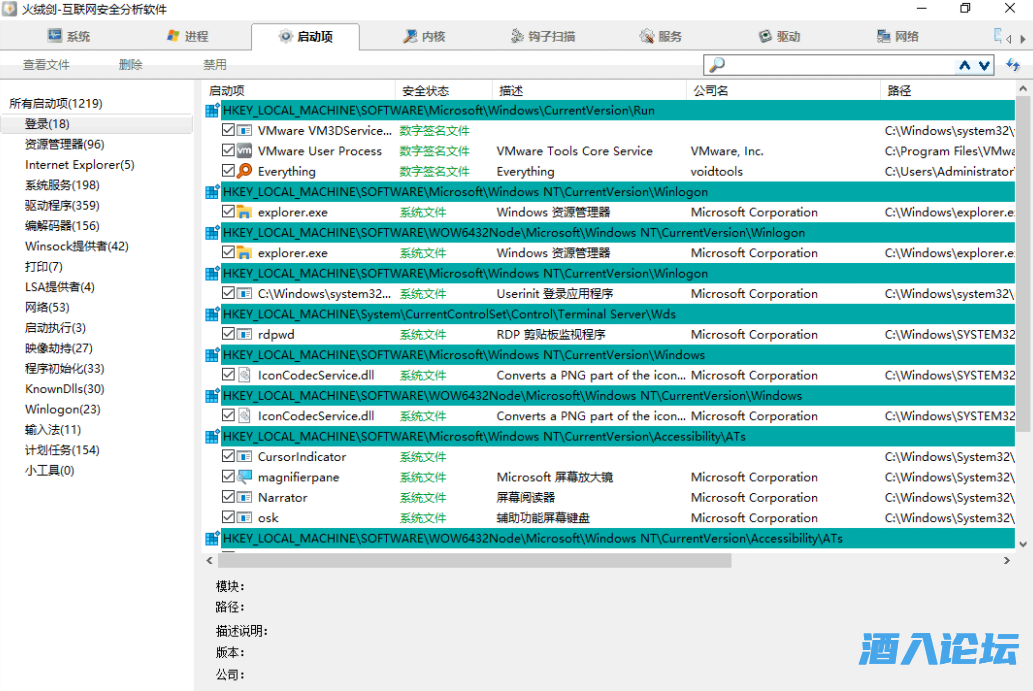
Task: Select 系统服务(198) in the left category list
Action: tap(62, 185)
